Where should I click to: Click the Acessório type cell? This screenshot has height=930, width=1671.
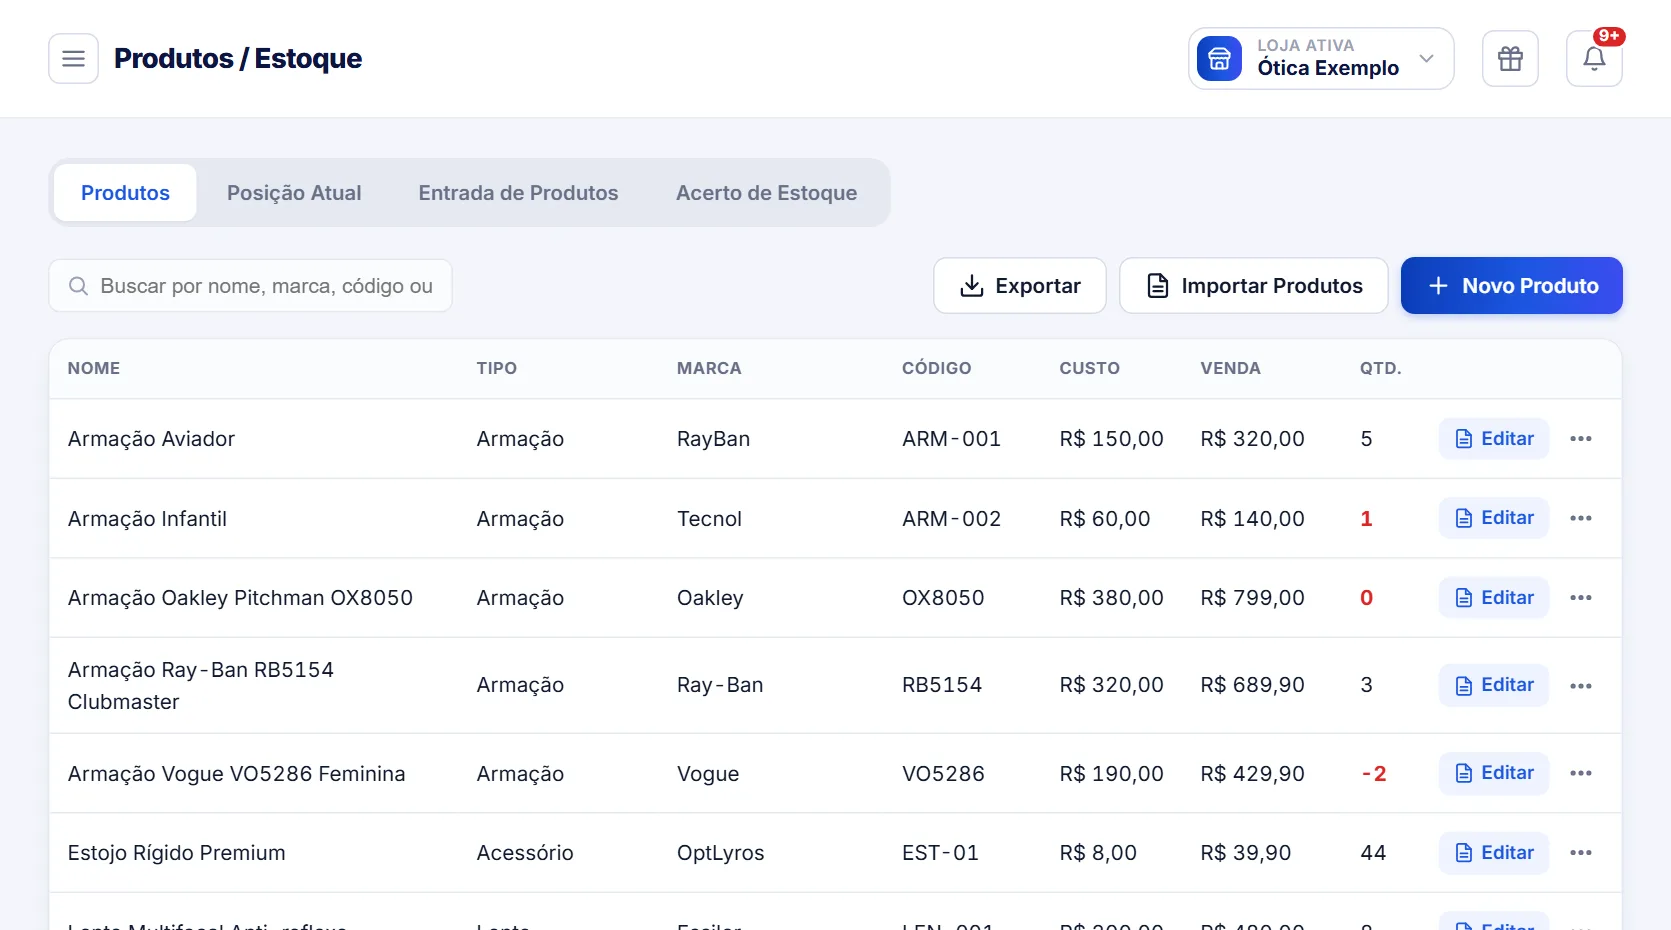(x=525, y=853)
